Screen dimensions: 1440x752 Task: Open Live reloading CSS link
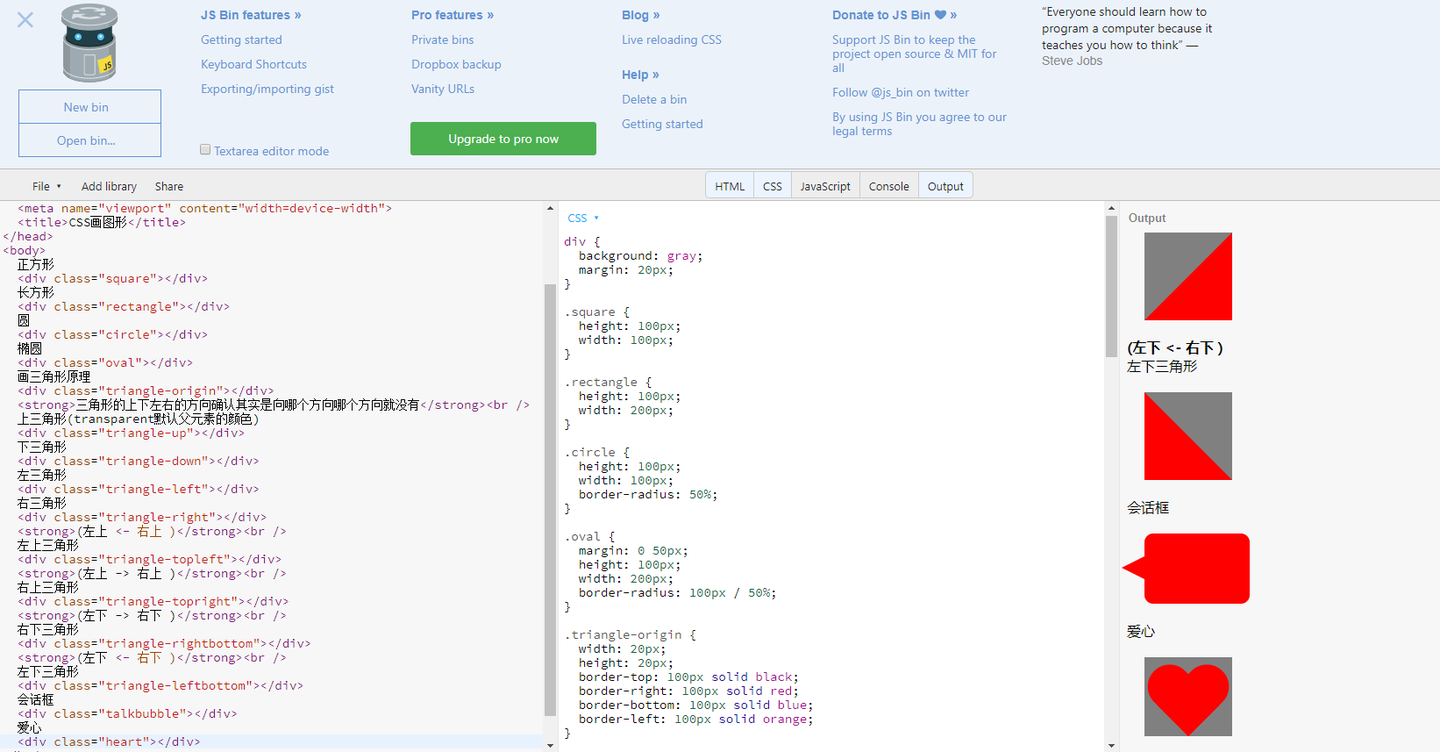(671, 40)
